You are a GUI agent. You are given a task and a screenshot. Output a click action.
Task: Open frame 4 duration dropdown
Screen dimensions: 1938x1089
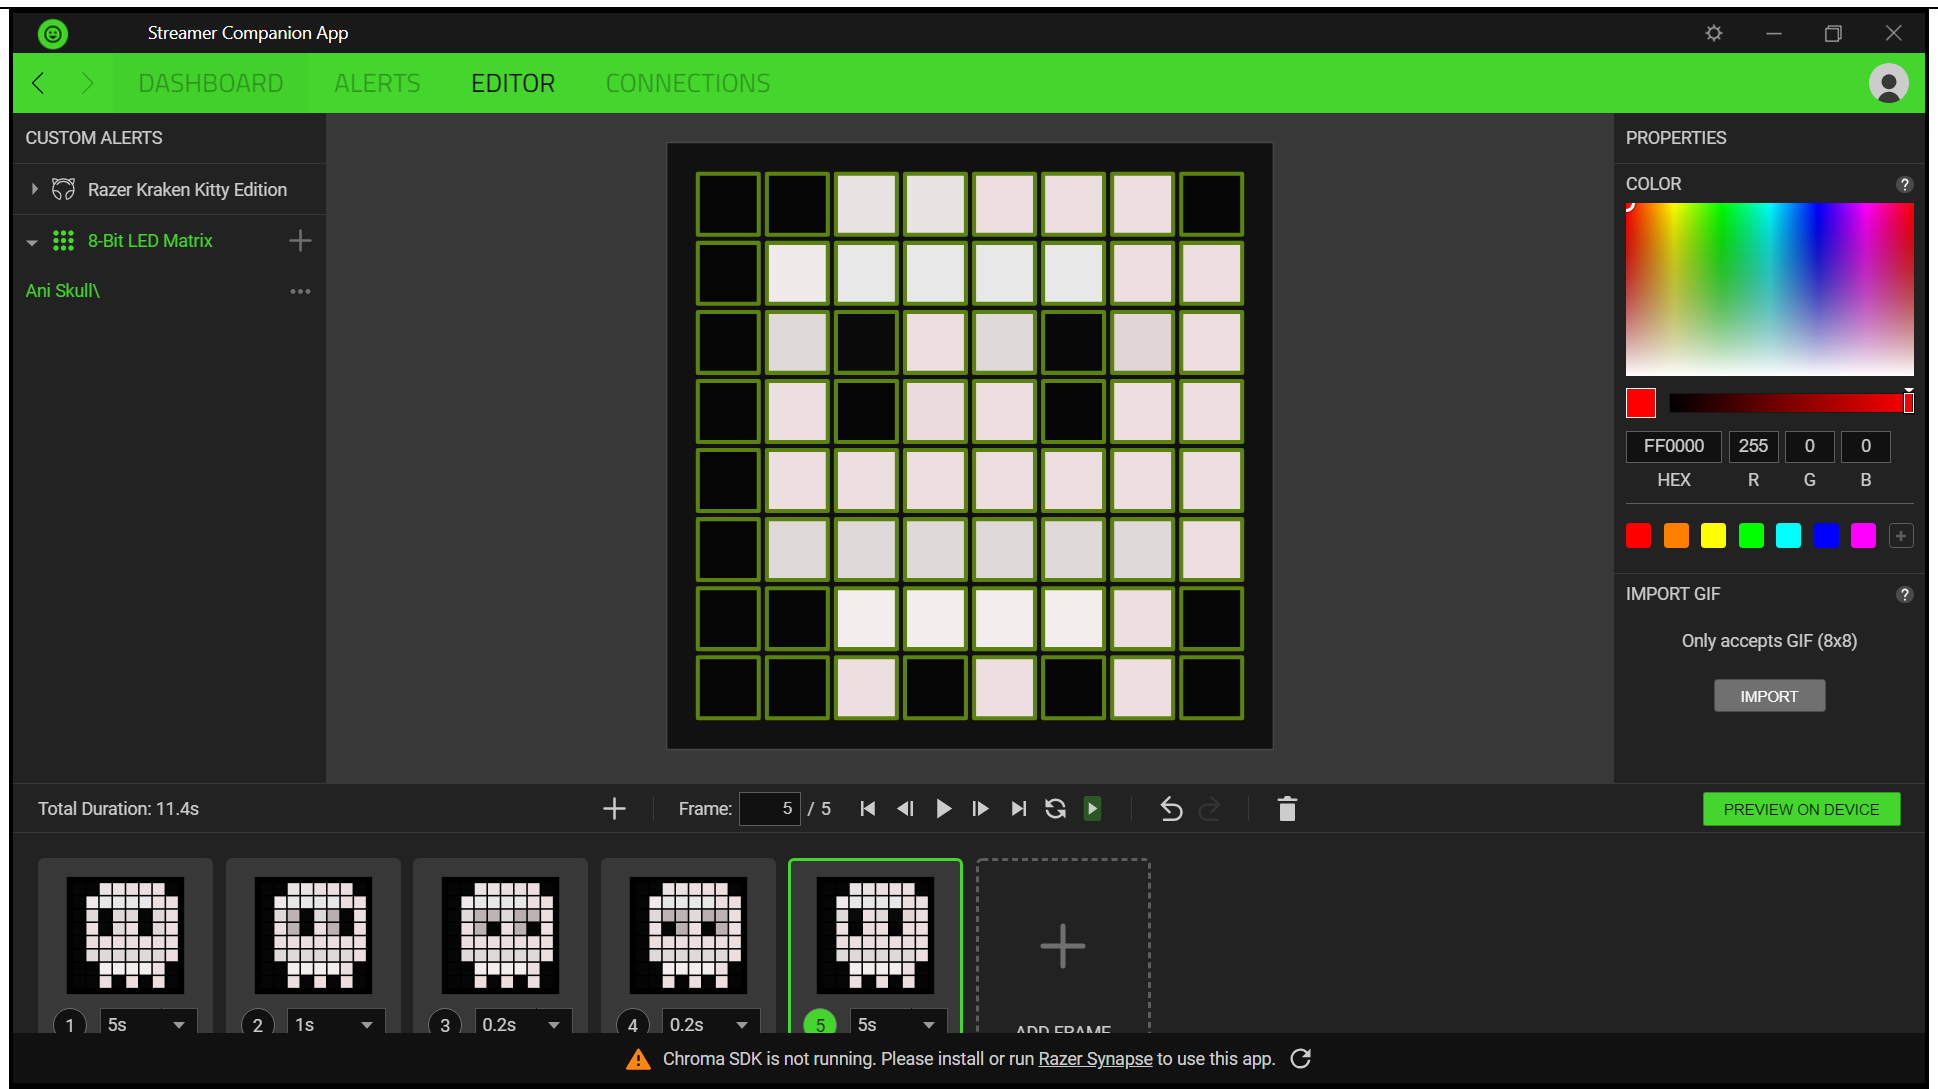(741, 1023)
